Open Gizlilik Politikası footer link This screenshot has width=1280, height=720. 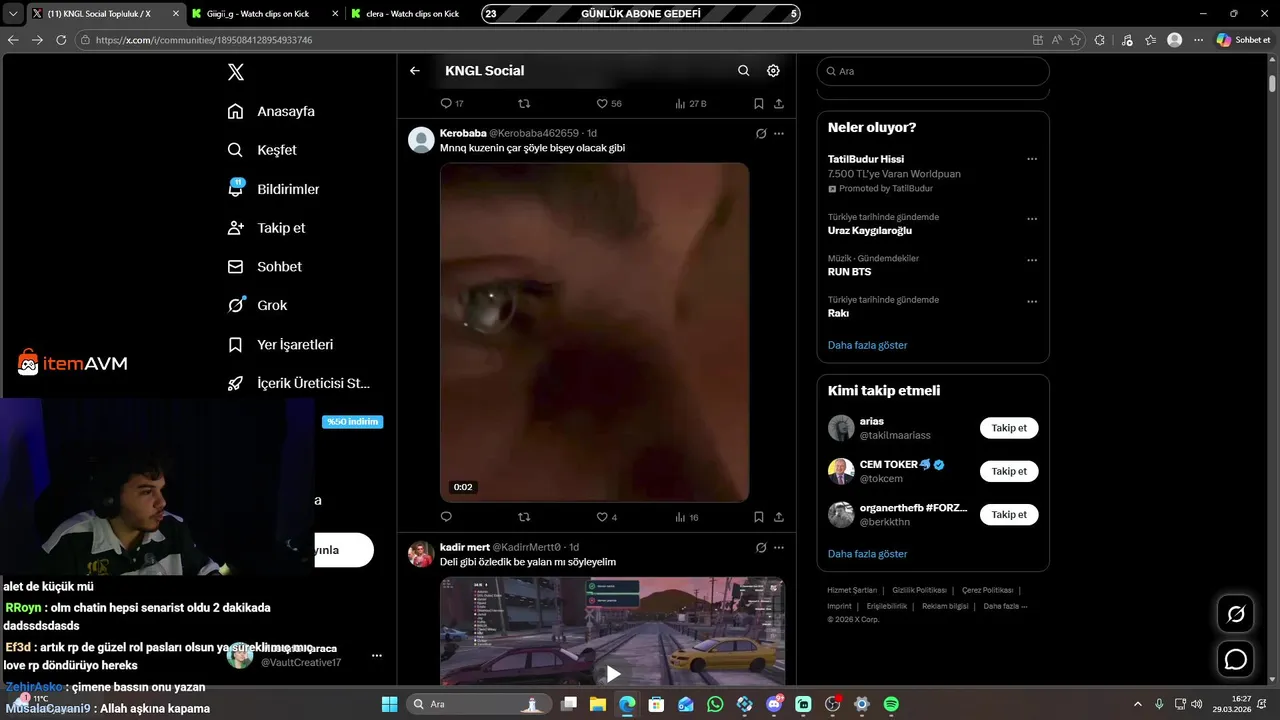point(919,590)
